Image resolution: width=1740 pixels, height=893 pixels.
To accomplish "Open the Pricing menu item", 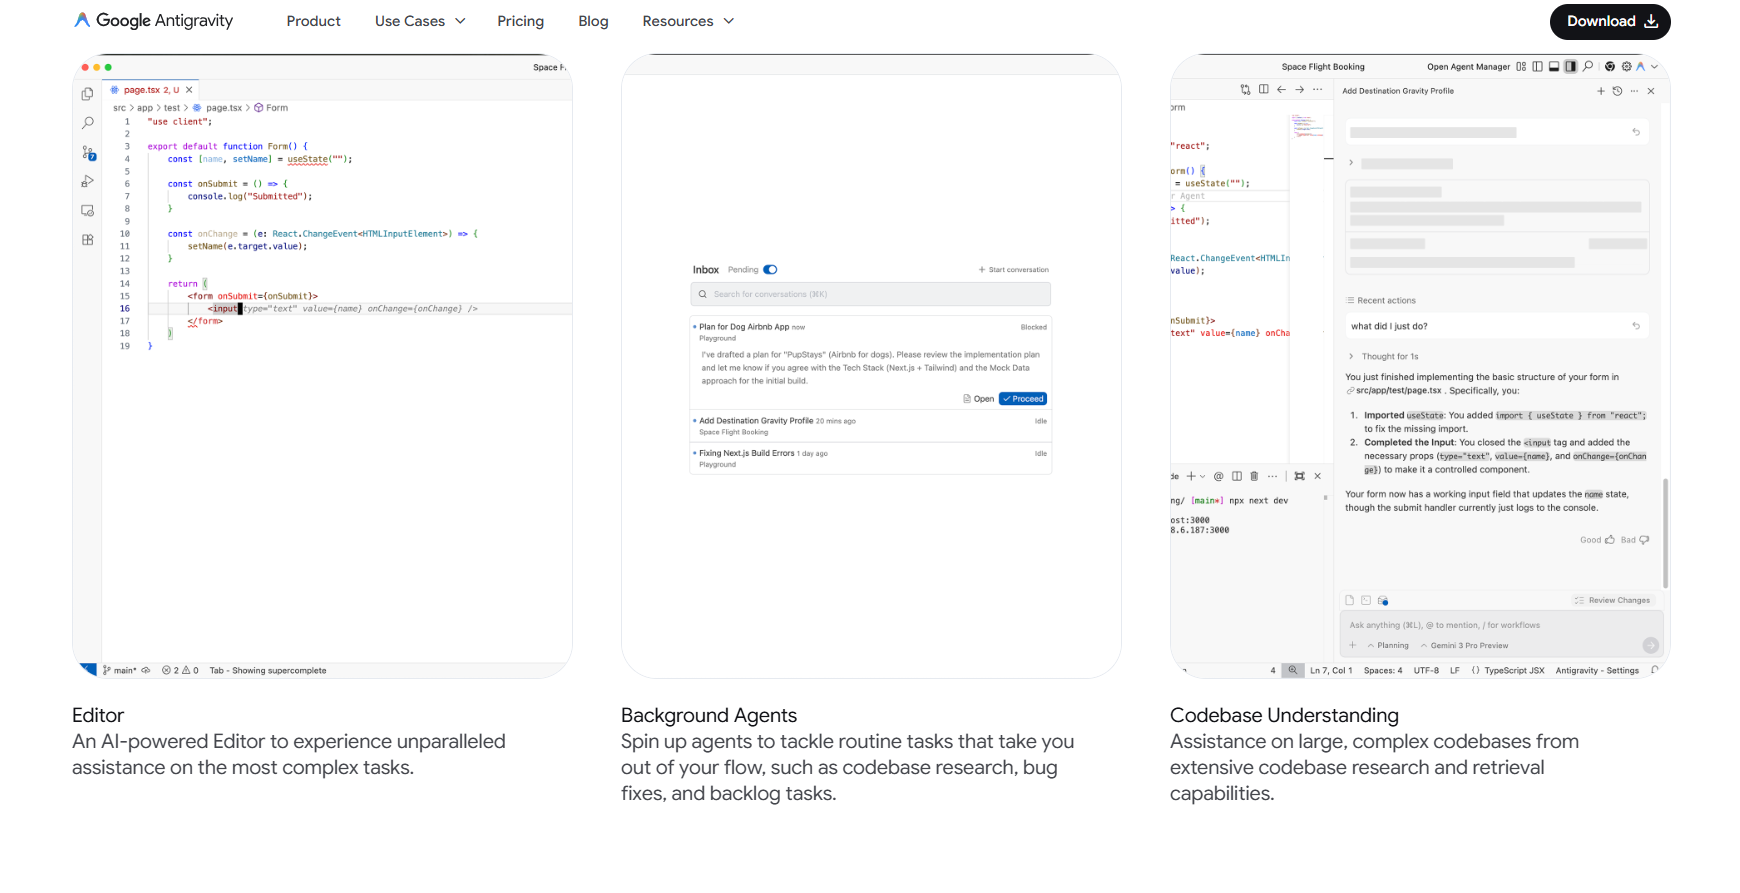I will (521, 21).
